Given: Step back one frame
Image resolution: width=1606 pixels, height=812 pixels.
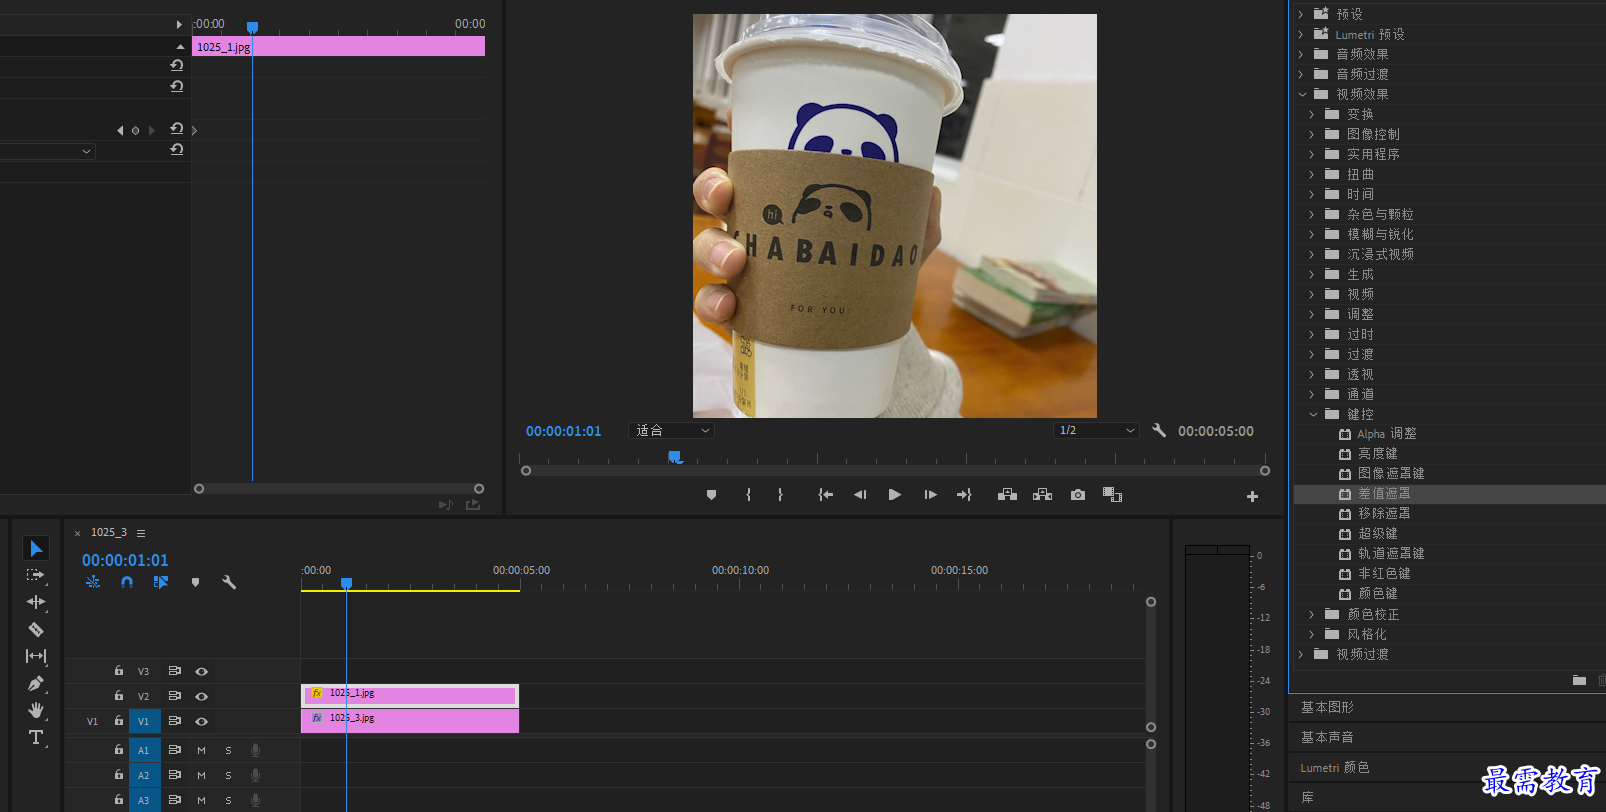Looking at the screenshot, I should tap(860, 495).
